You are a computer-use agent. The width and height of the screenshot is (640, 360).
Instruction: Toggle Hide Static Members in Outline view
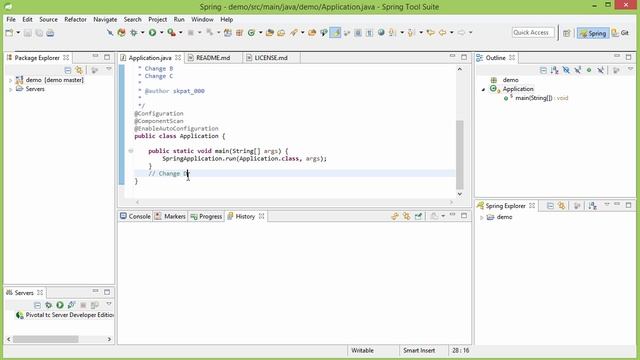[577, 70]
